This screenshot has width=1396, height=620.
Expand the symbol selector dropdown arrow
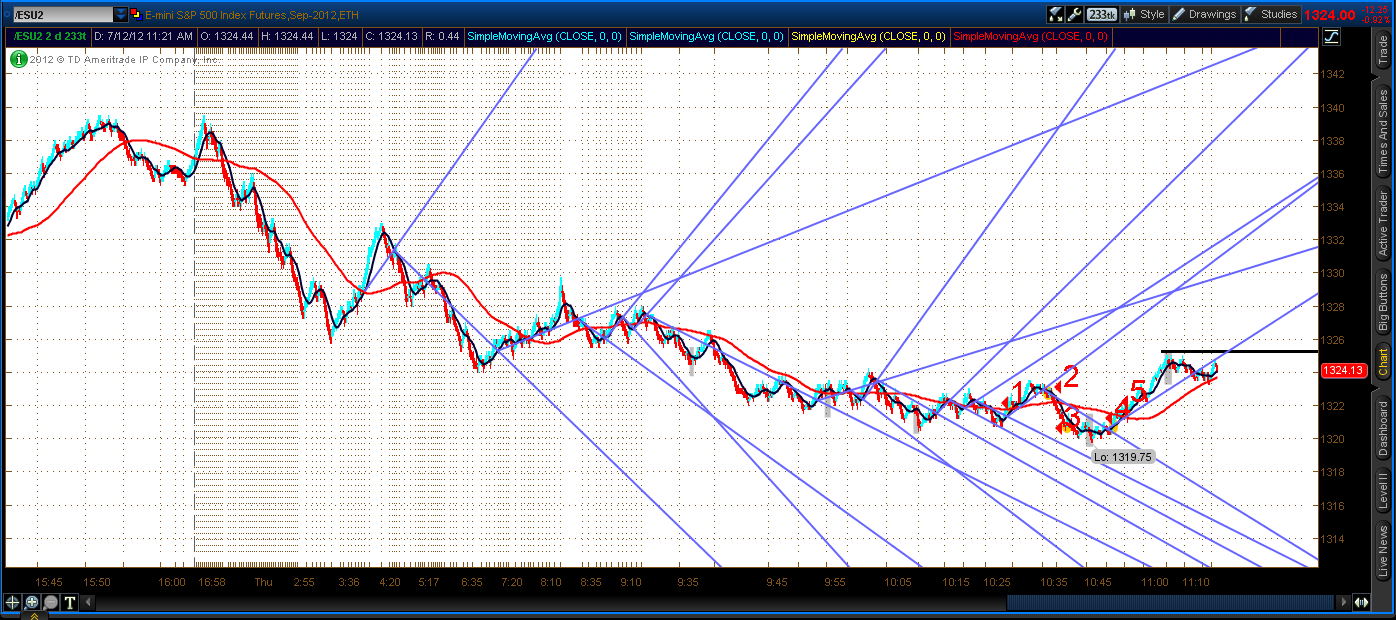(x=121, y=14)
